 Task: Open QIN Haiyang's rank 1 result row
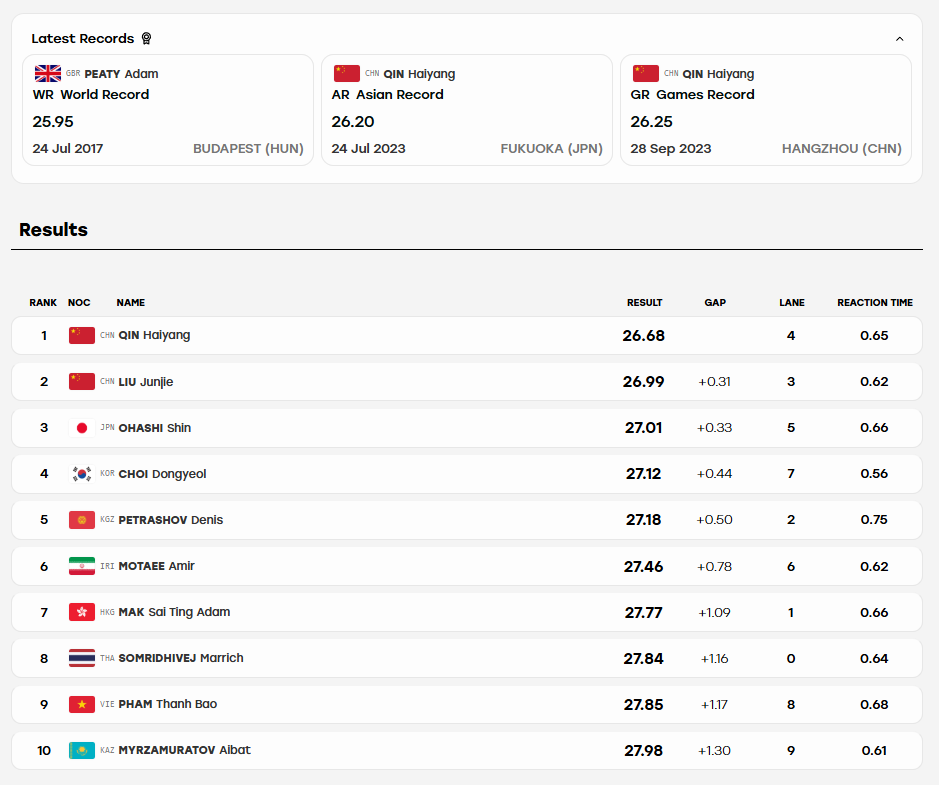coord(467,336)
